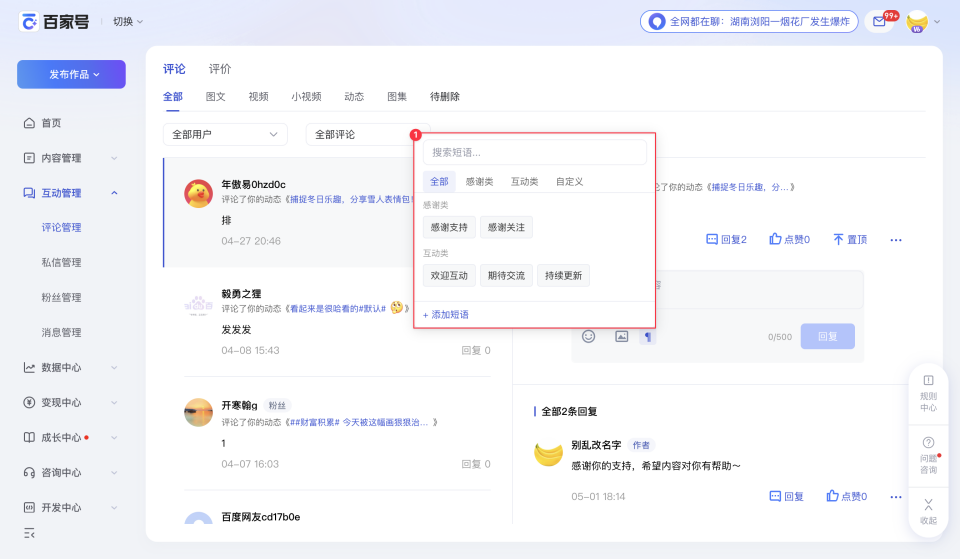This screenshot has height=559, width=960.
Task: Like the comment via 点赞0 thumb
Action: pos(789,239)
